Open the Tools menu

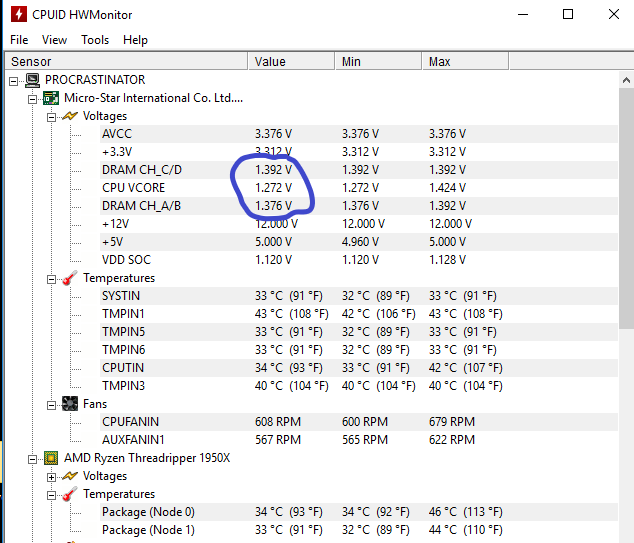(x=95, y=40)
